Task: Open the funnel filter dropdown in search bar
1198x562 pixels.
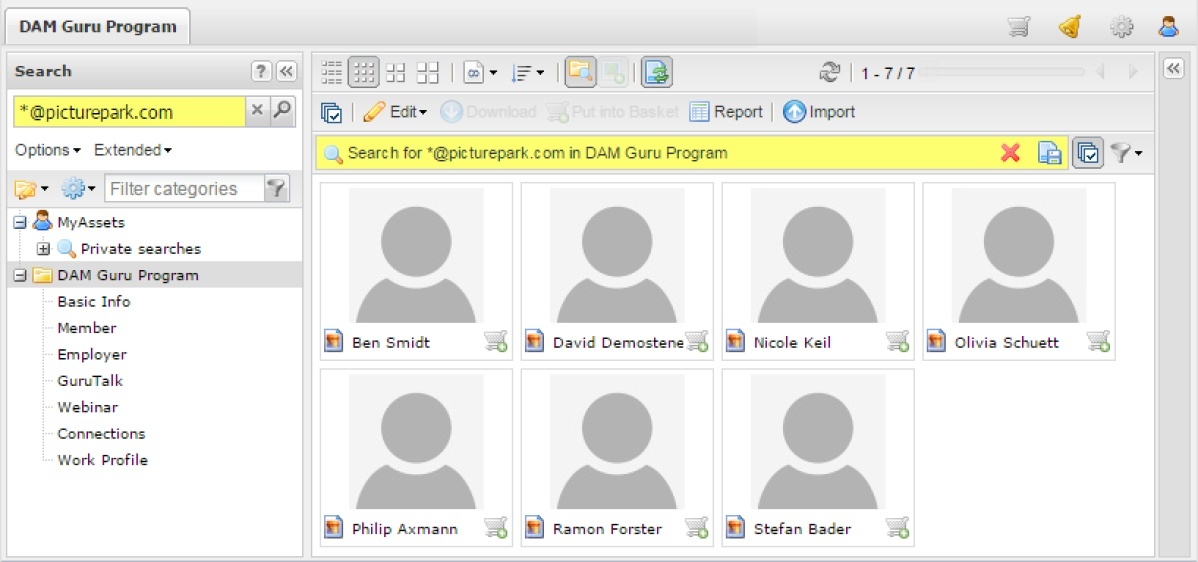Action: [x=1126, y=153]
